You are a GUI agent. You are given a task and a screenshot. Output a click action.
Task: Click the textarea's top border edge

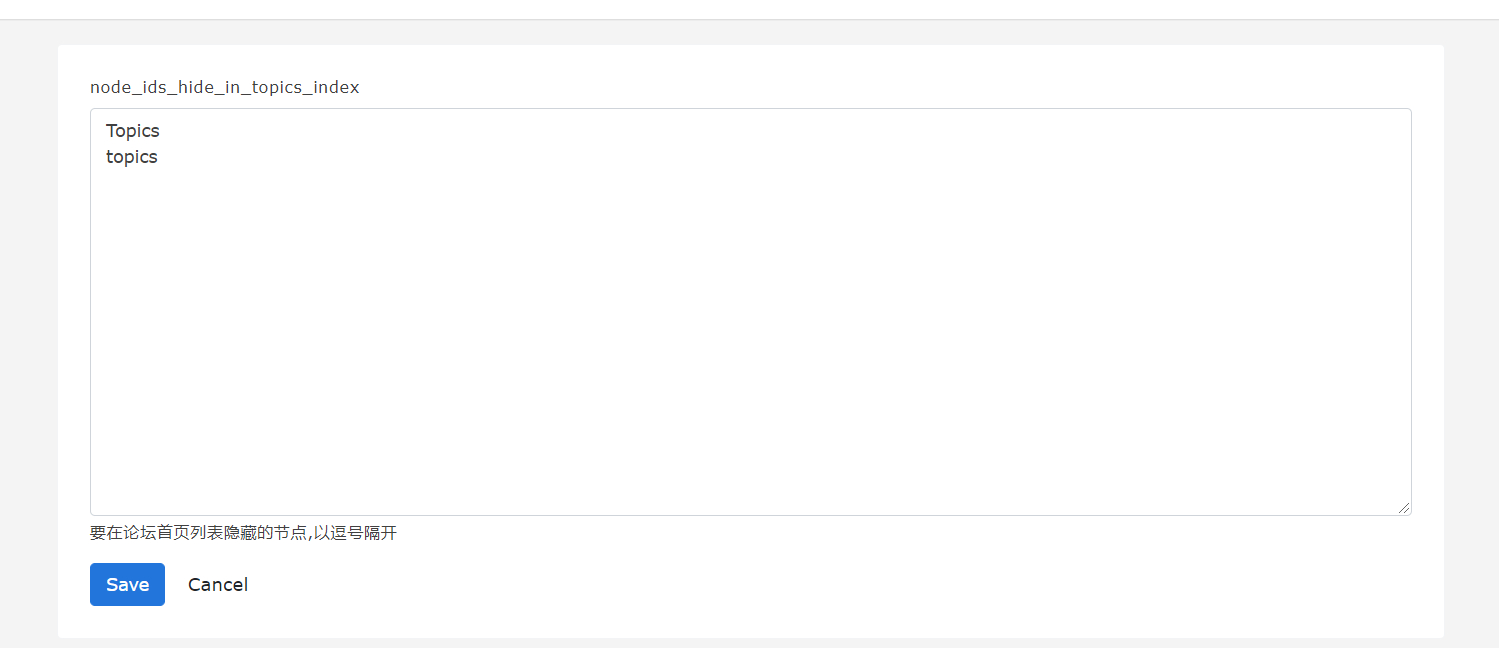click(750, 109)
